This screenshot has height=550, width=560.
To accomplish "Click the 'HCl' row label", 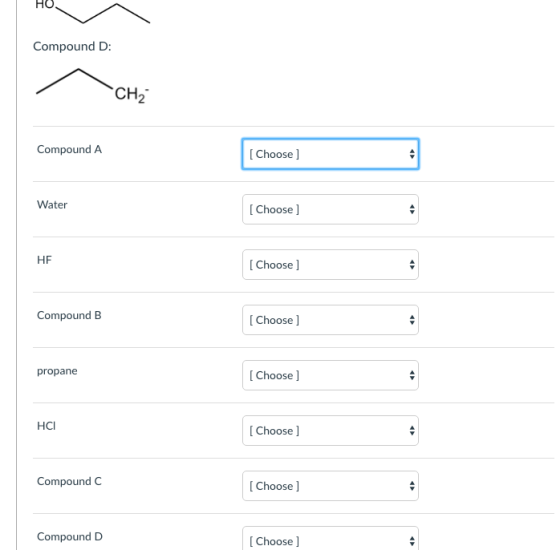I will (x=46, y=426).
